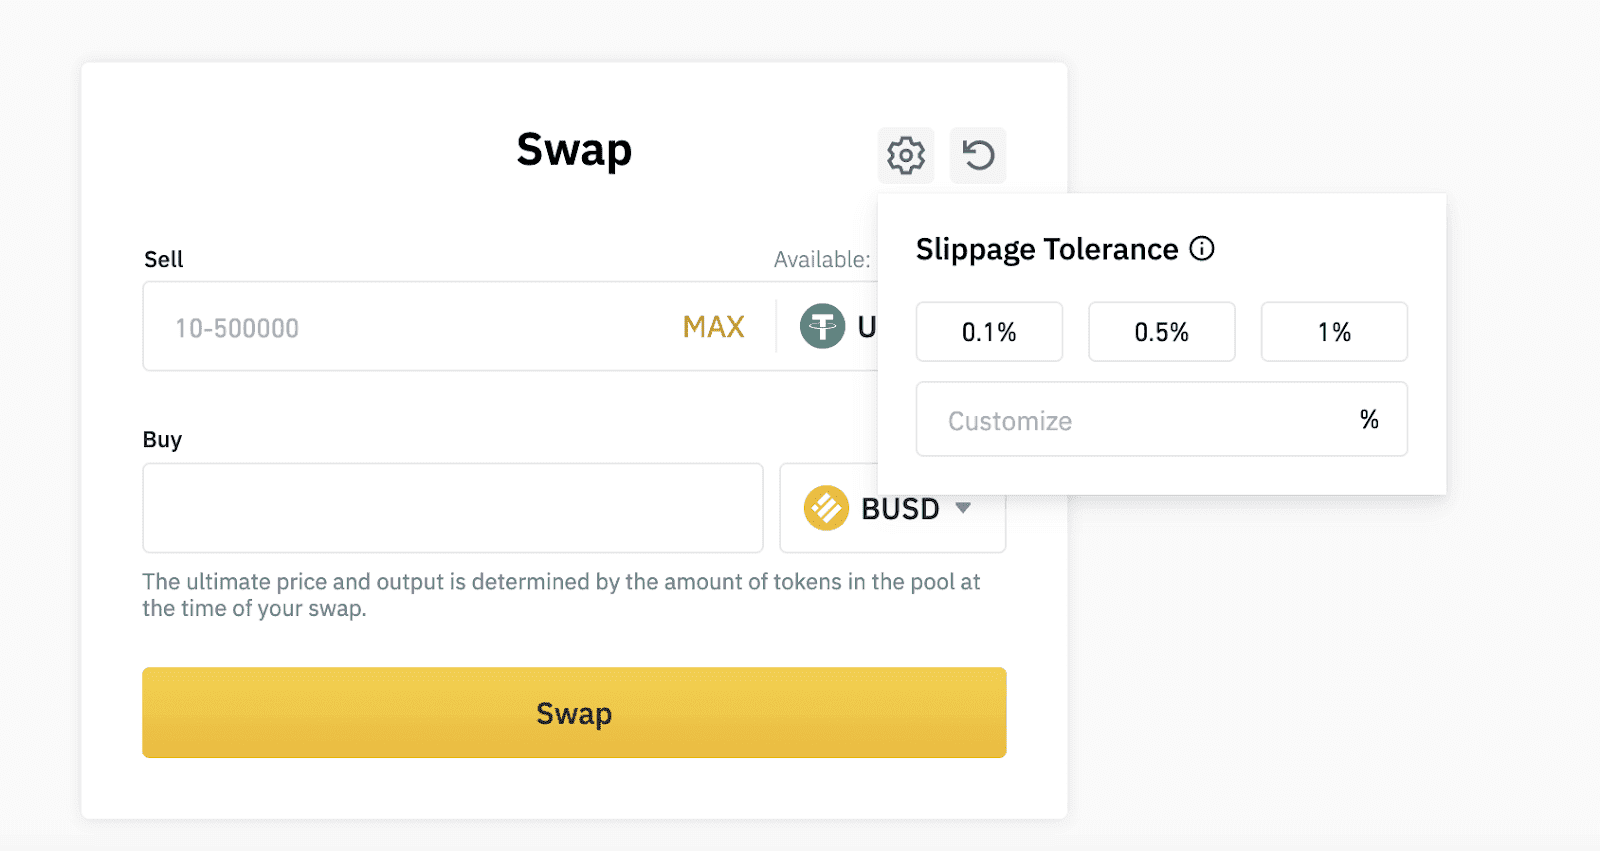Set slippage tolerance to 1%

click(x=1334, y=332)
